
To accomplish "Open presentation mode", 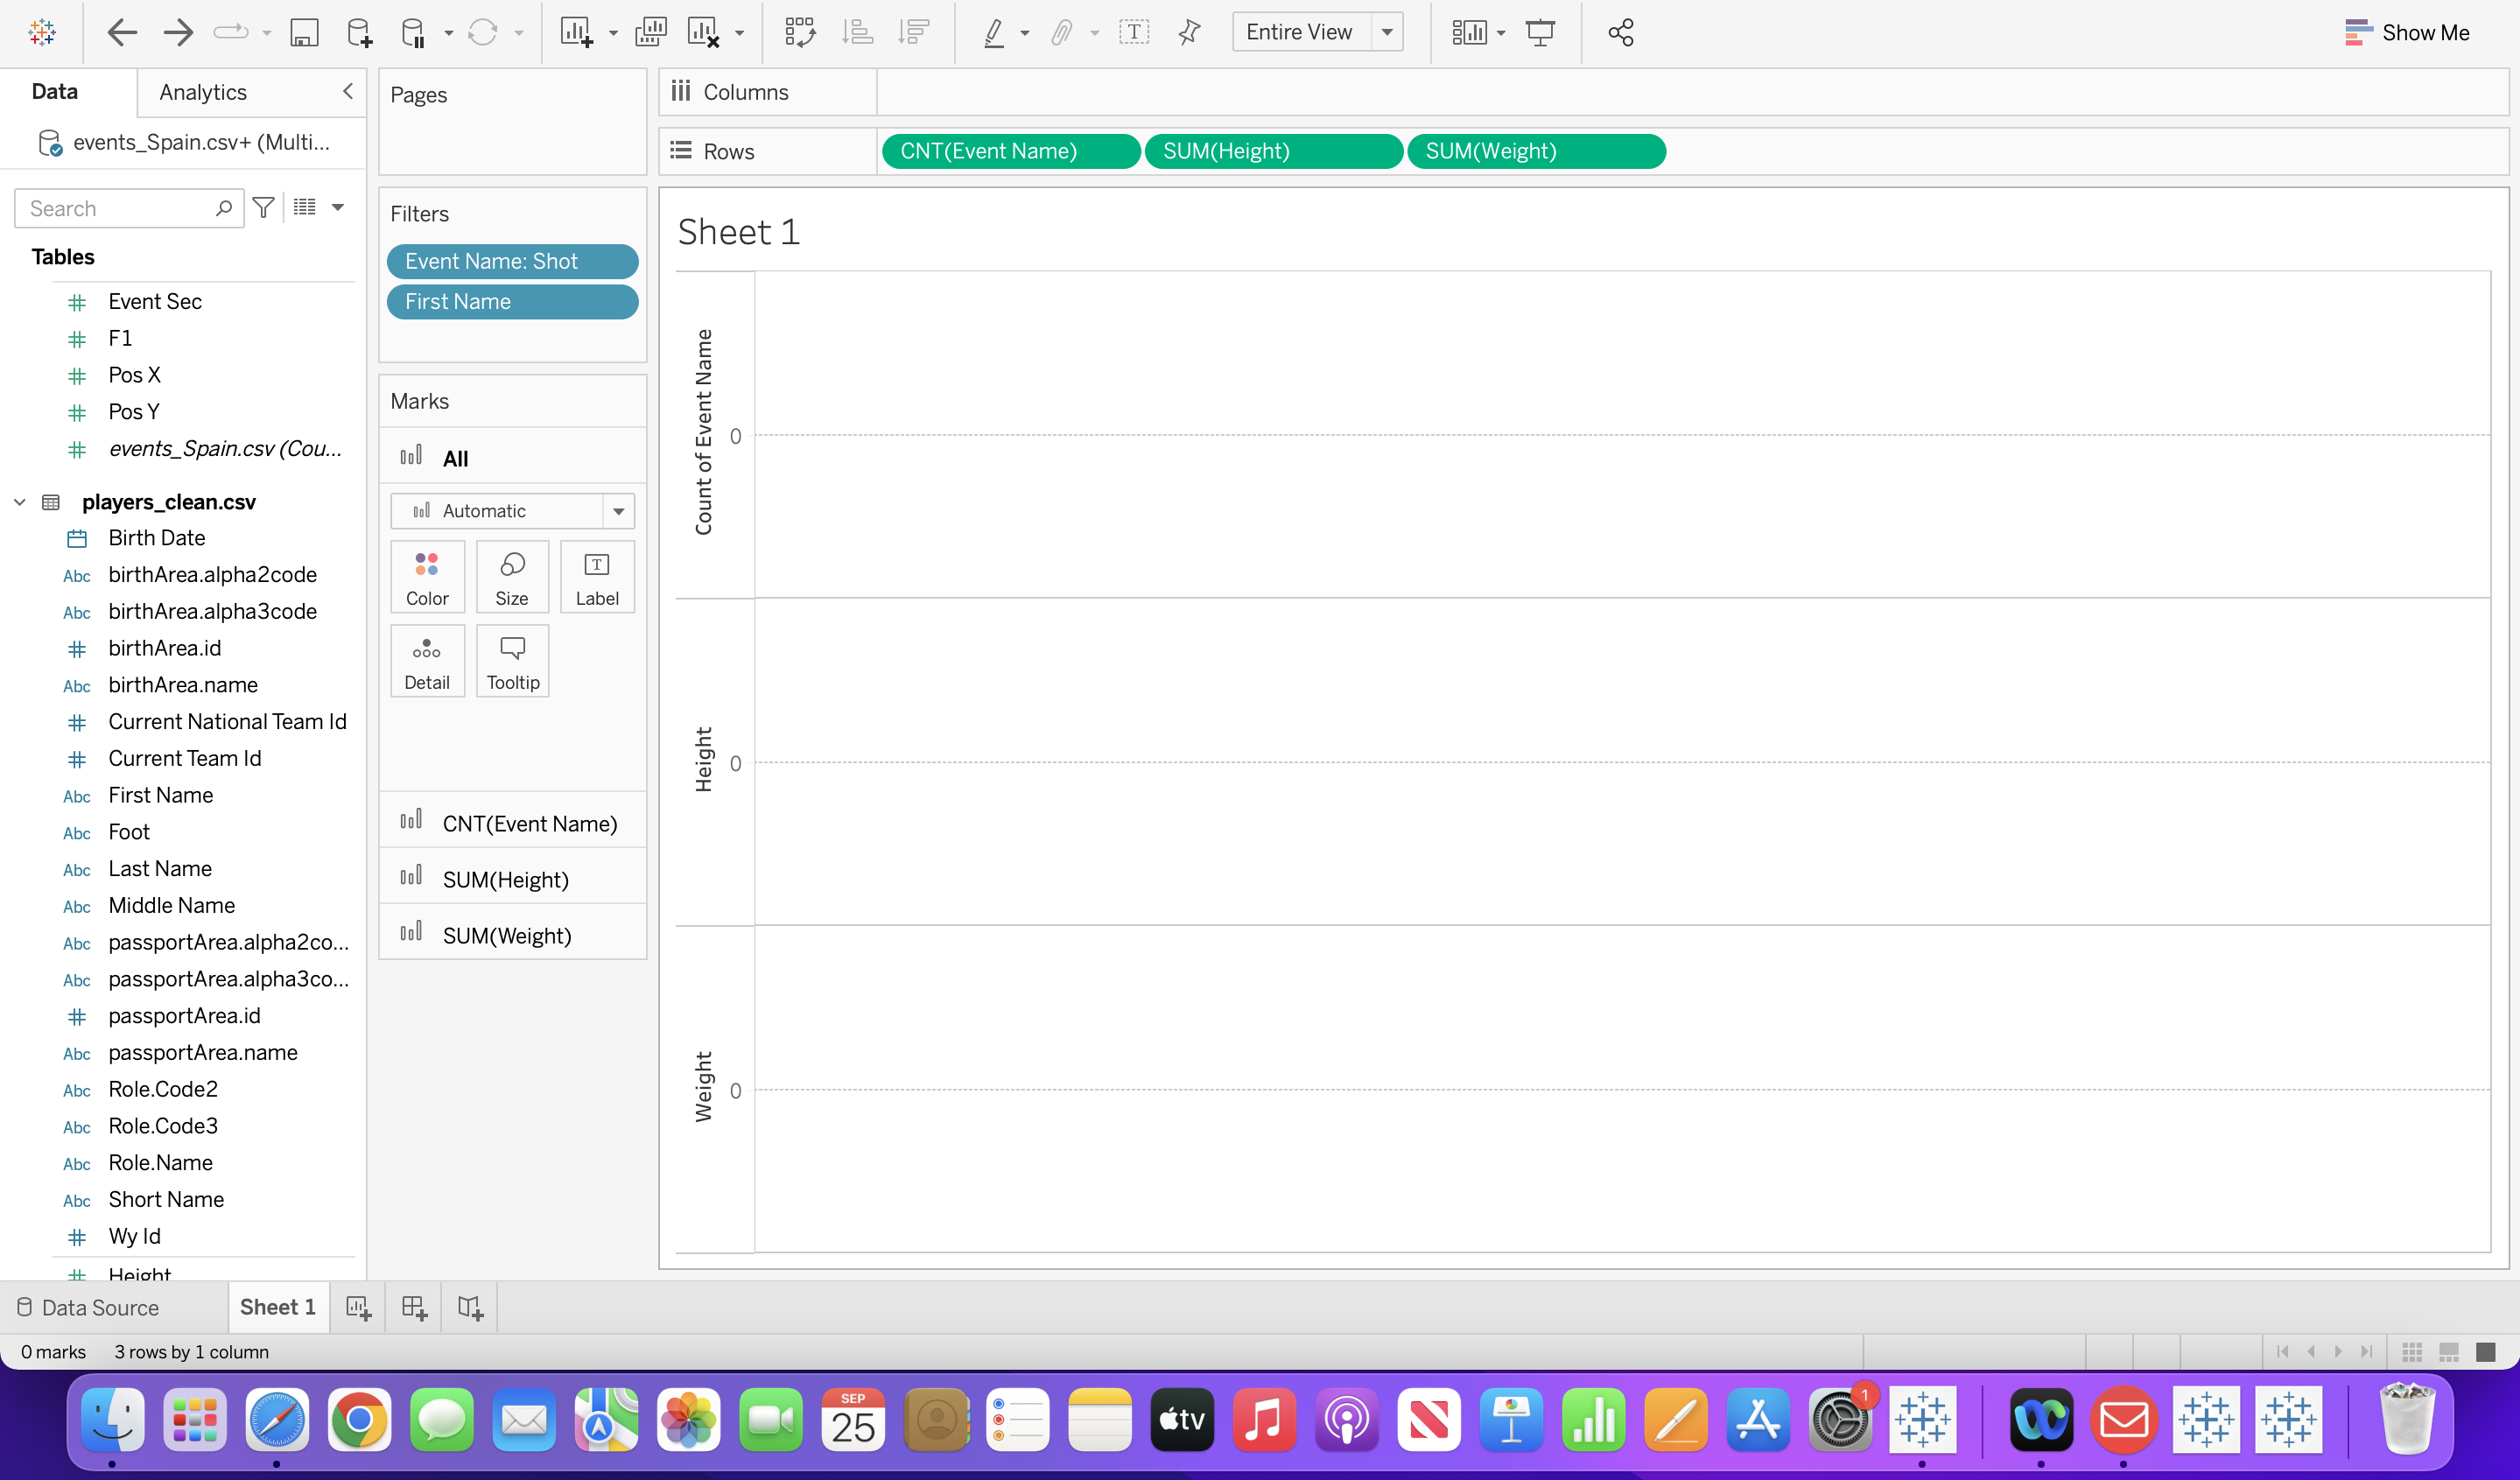I will click(1540, 32).
